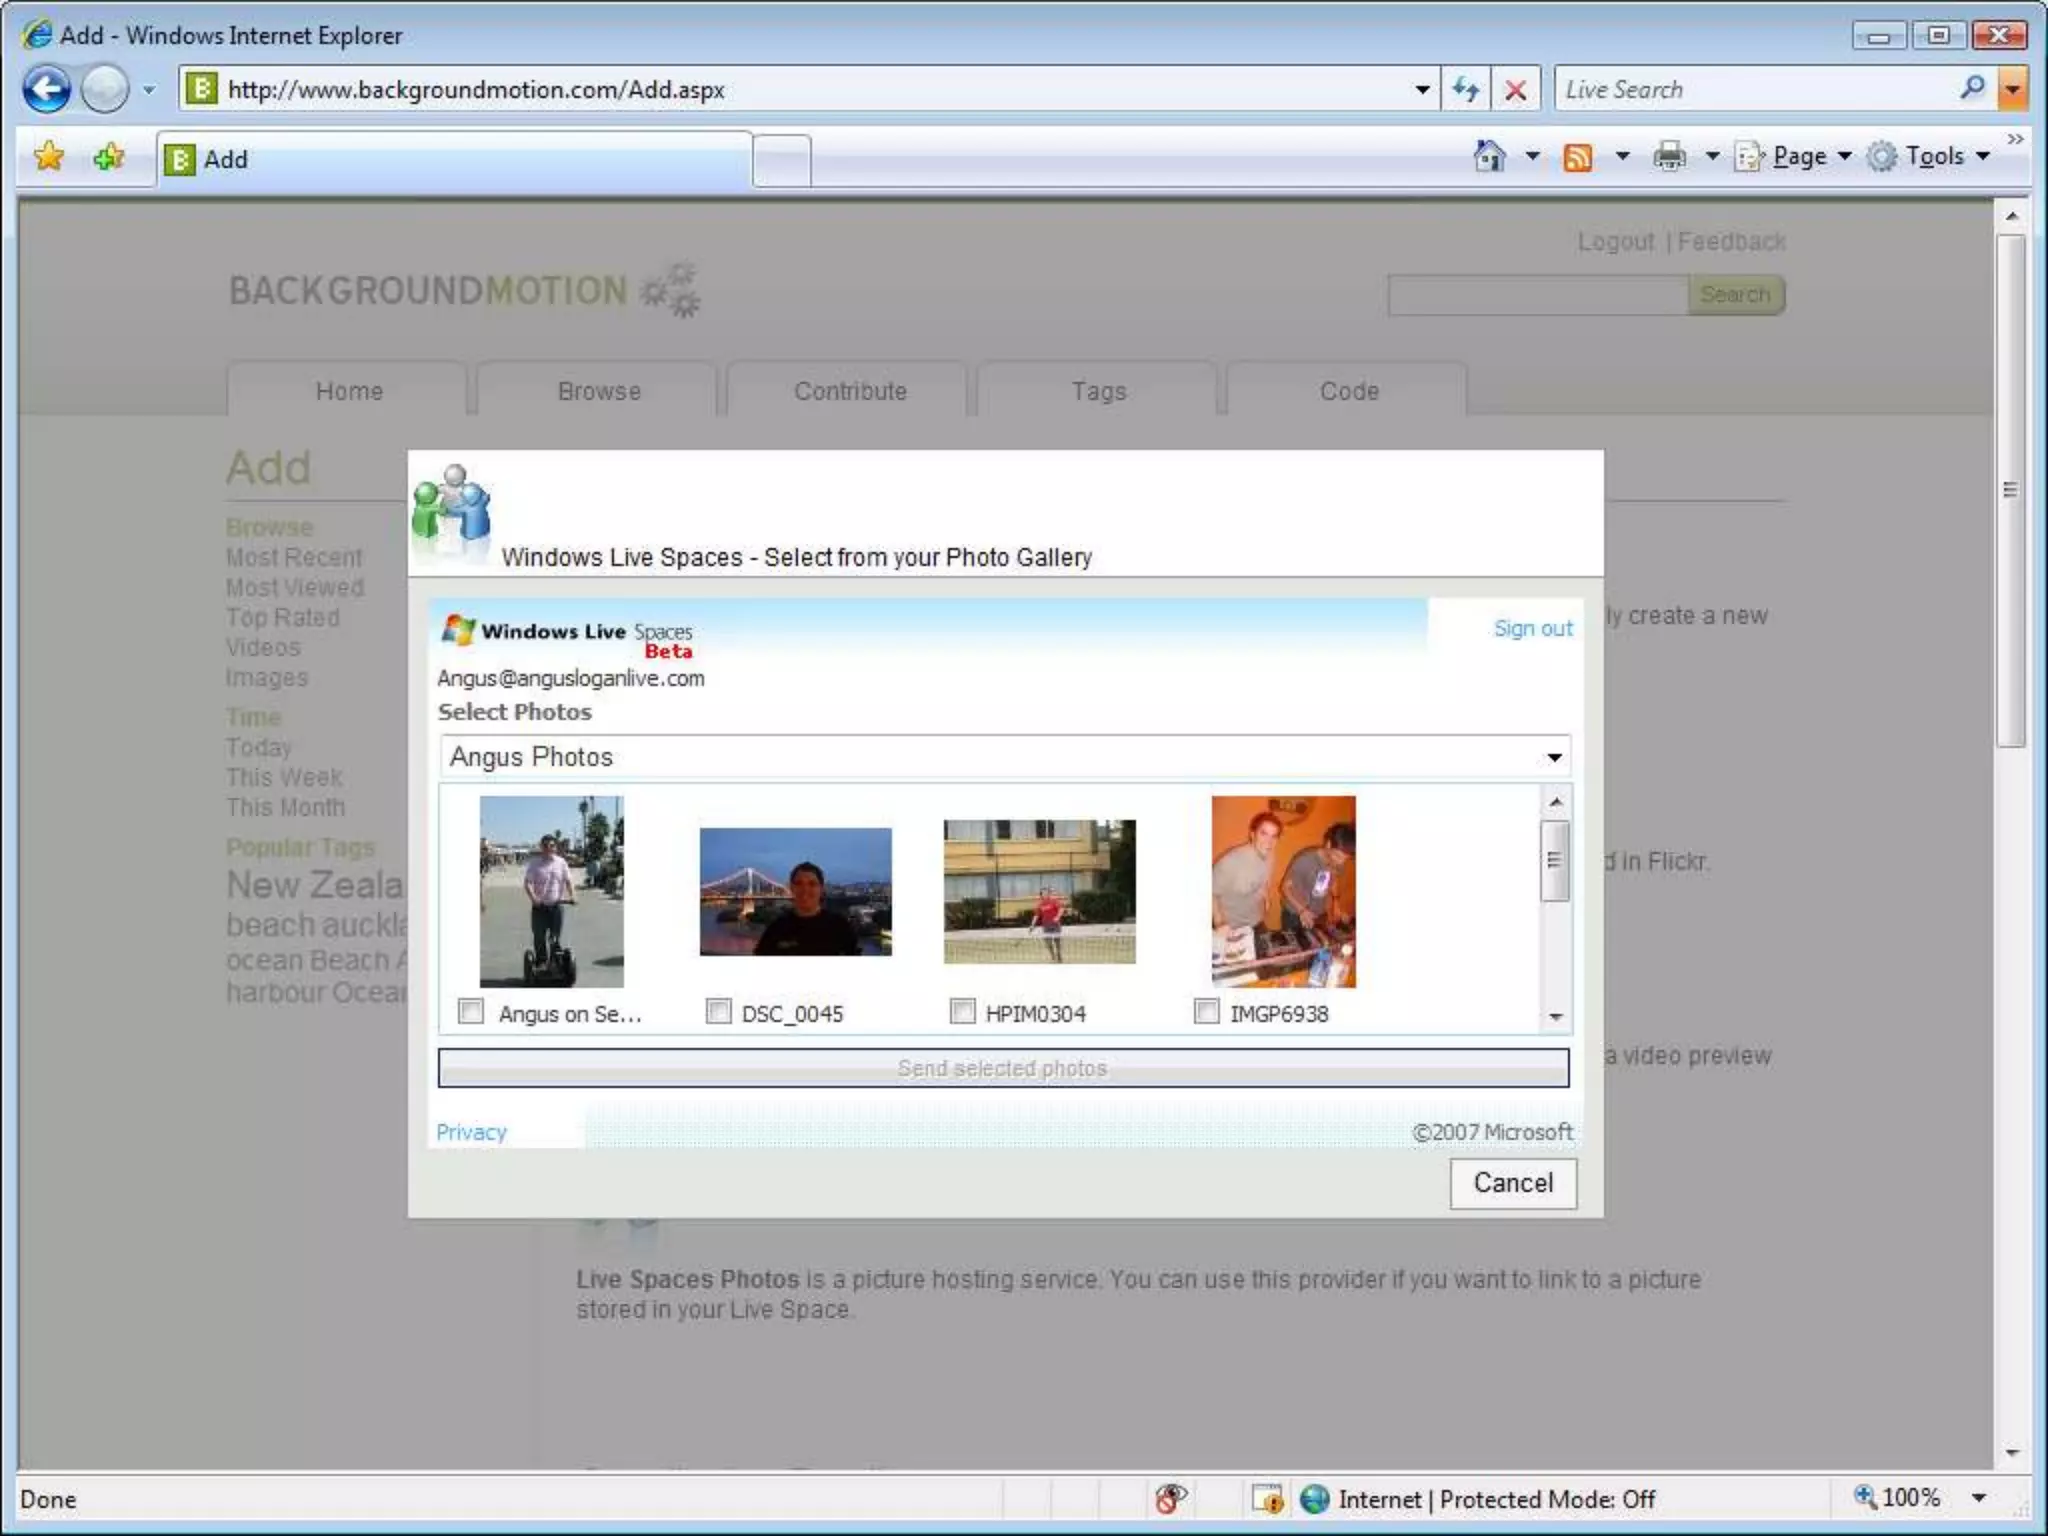2048x1536 pixels.
Task: Open the search provider dropdown arrow
Action: [2012, 90]
